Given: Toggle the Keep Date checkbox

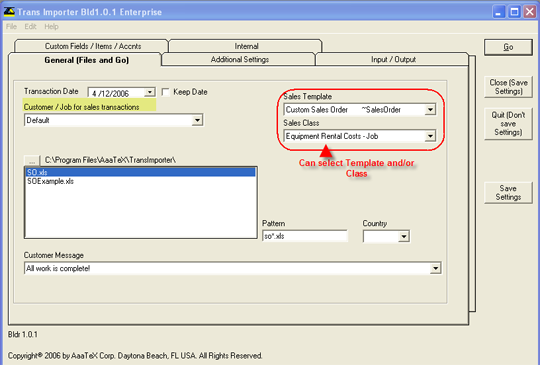Looking at the screenshot, I should click(x=166, y=92).
